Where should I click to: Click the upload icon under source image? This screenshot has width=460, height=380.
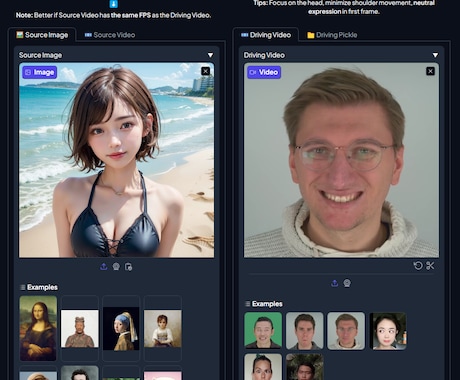click(104, 267)
